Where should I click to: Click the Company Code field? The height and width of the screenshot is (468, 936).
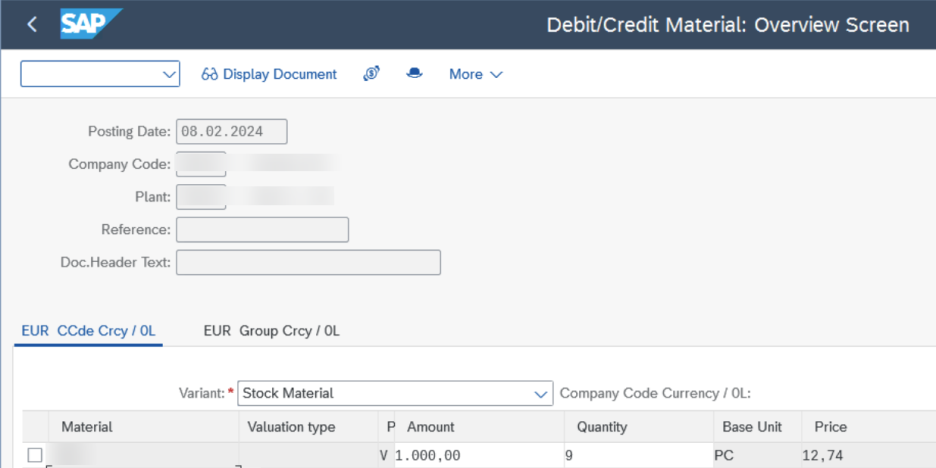point(201,164)
